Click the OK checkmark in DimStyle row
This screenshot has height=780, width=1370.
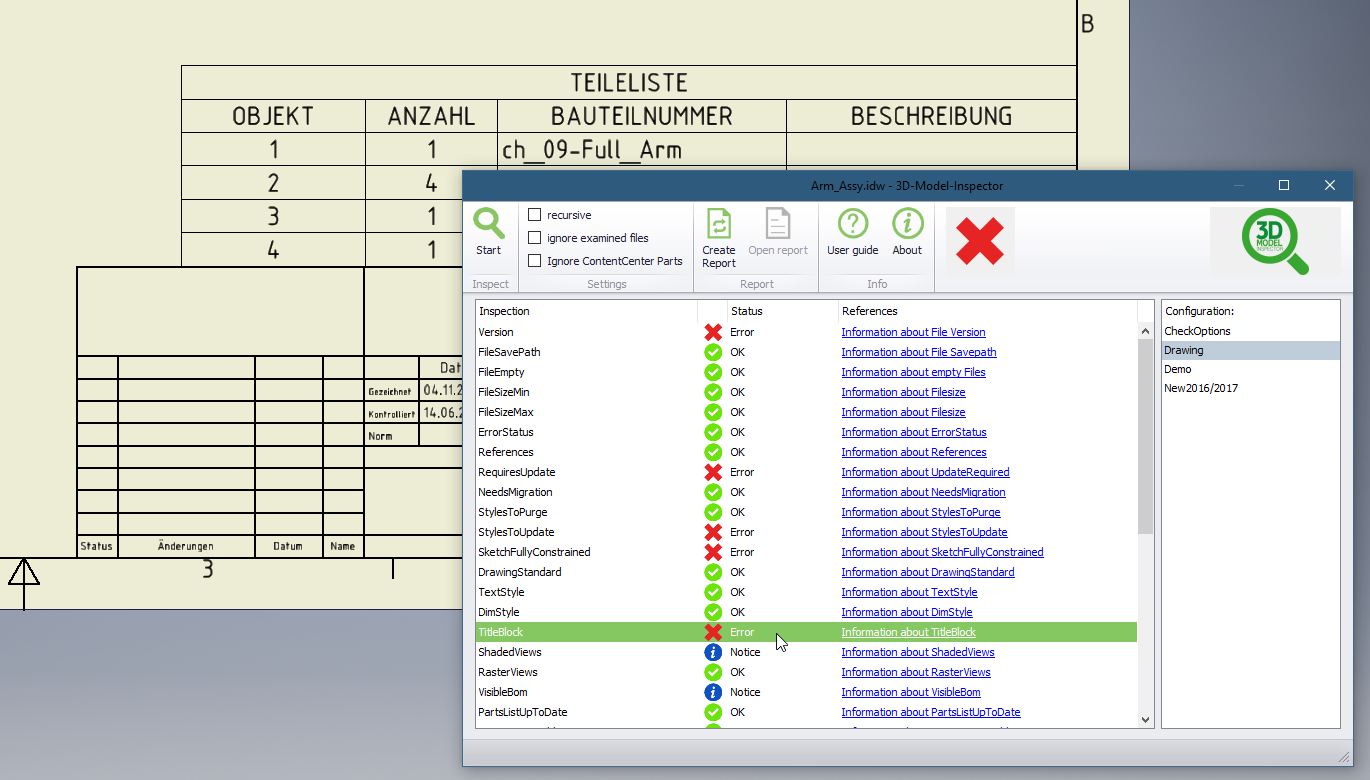coord(713,612)
